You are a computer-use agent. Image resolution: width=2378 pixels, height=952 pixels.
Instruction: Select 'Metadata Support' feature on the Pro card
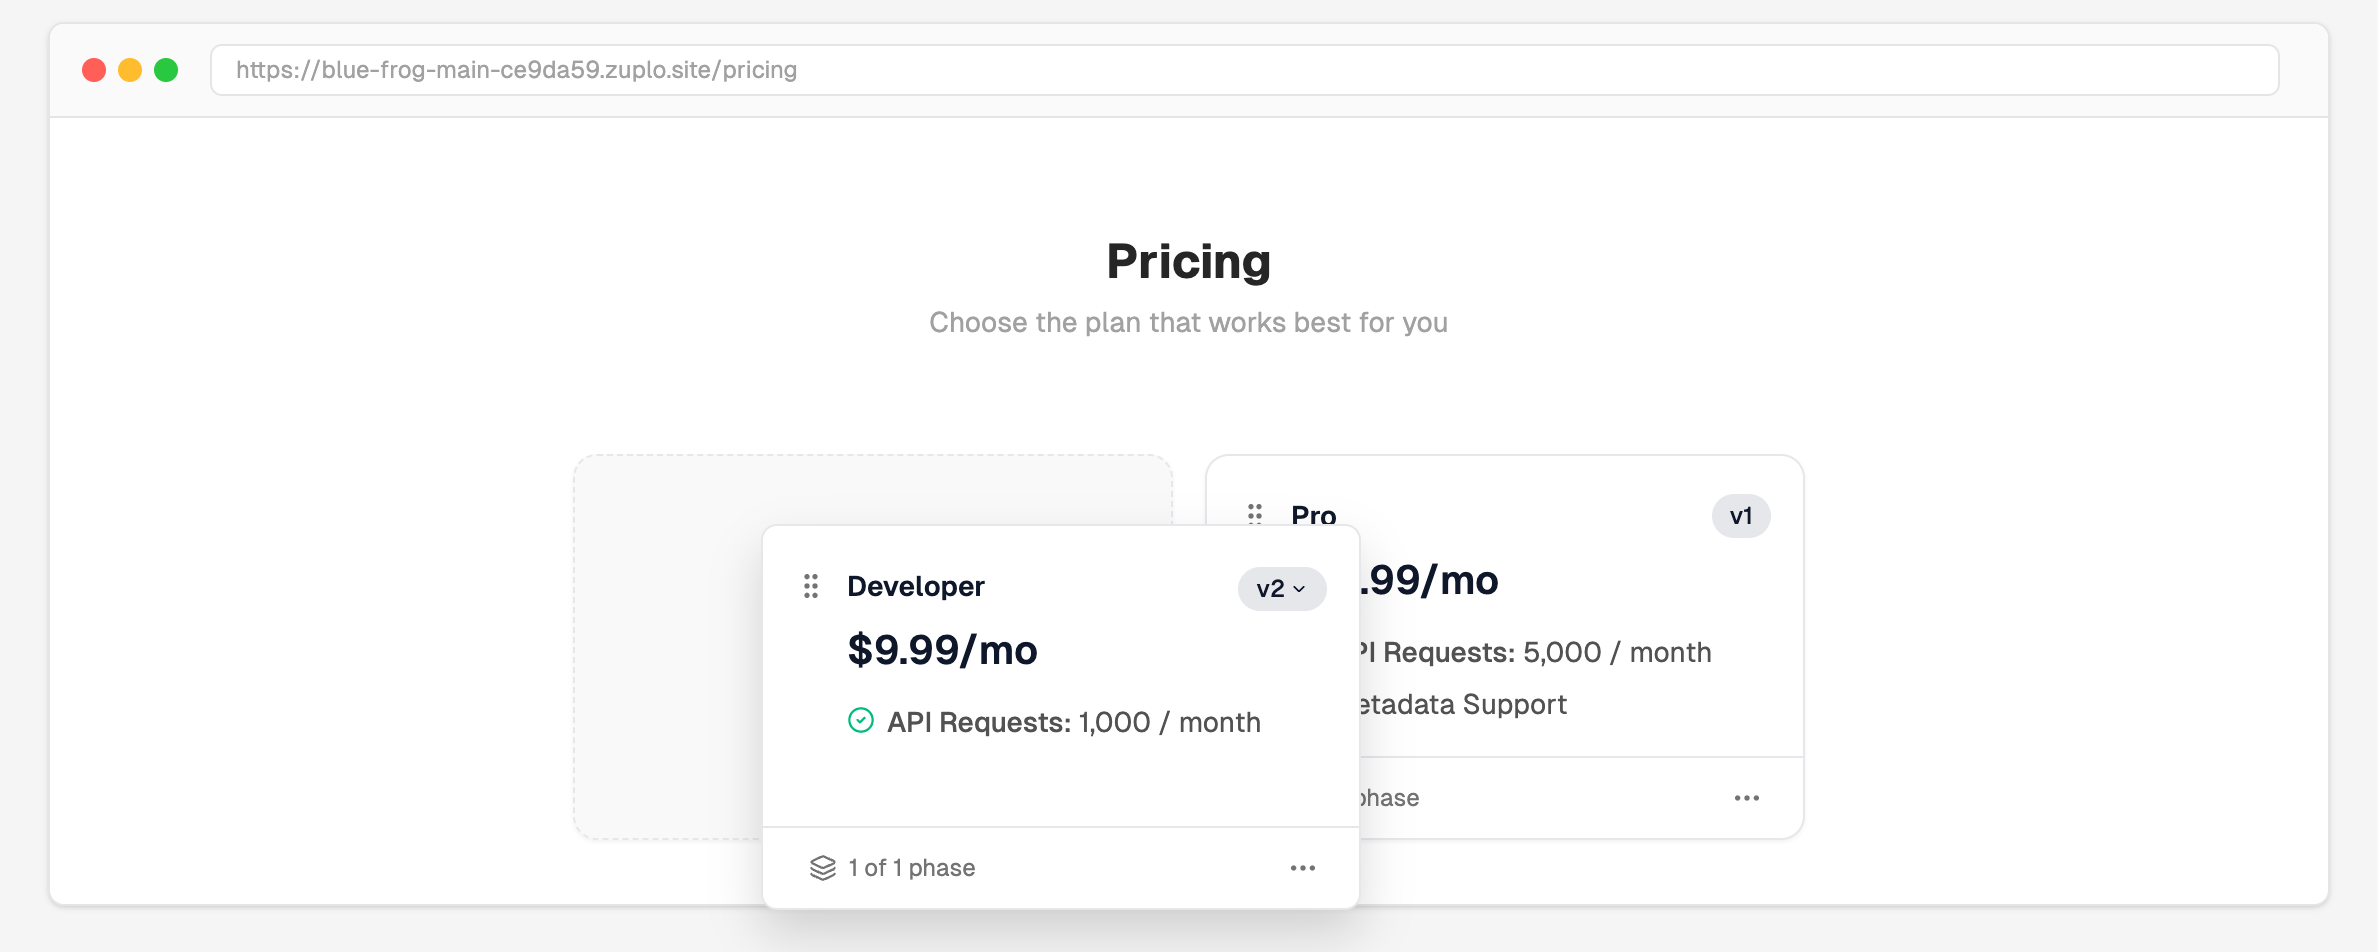coord(1458,704)
